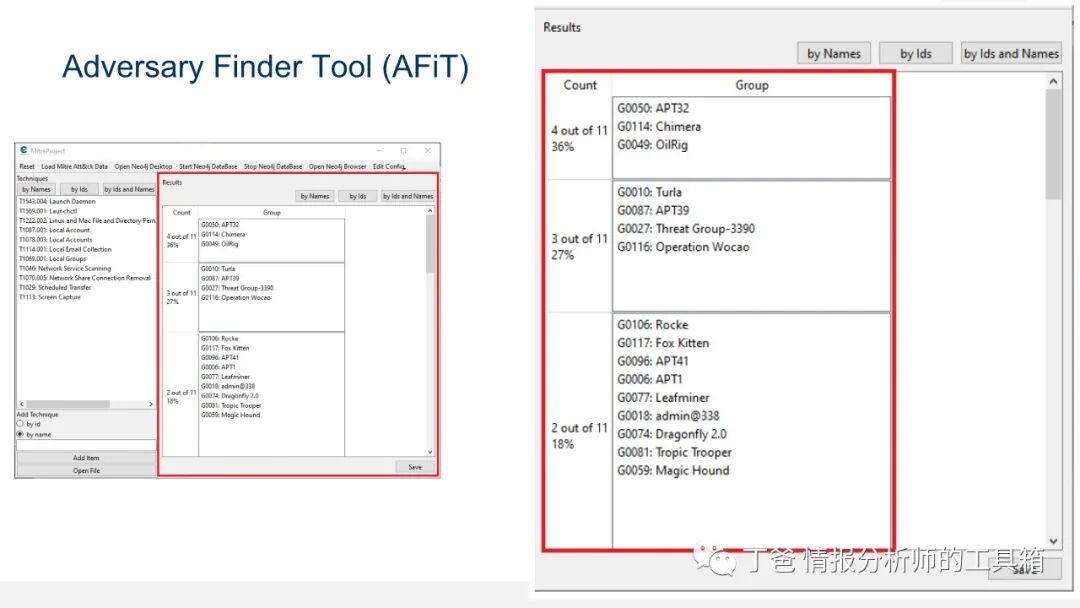Select T1046: Network Service Scanning technique
This screenshot has height=608, width=1080.
(65, 269)
